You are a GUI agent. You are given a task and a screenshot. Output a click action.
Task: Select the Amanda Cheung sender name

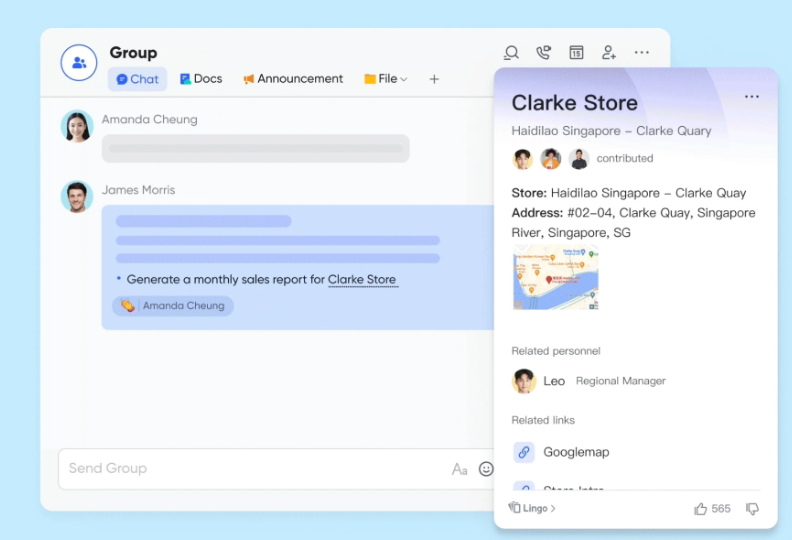150,120
